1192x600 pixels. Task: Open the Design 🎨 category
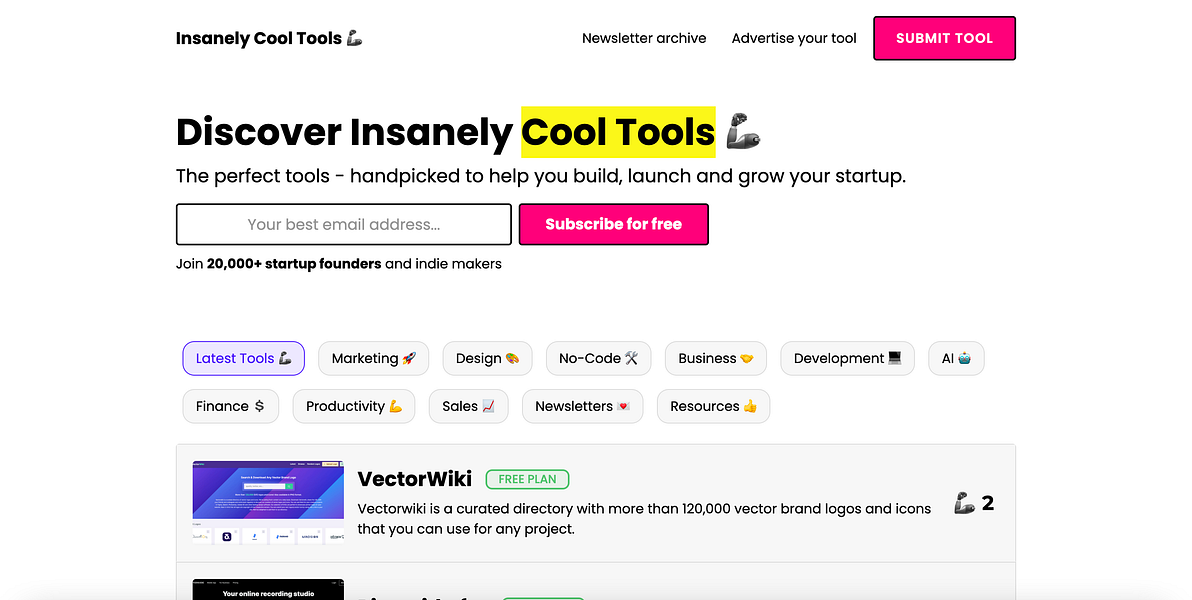coord(487,358)
